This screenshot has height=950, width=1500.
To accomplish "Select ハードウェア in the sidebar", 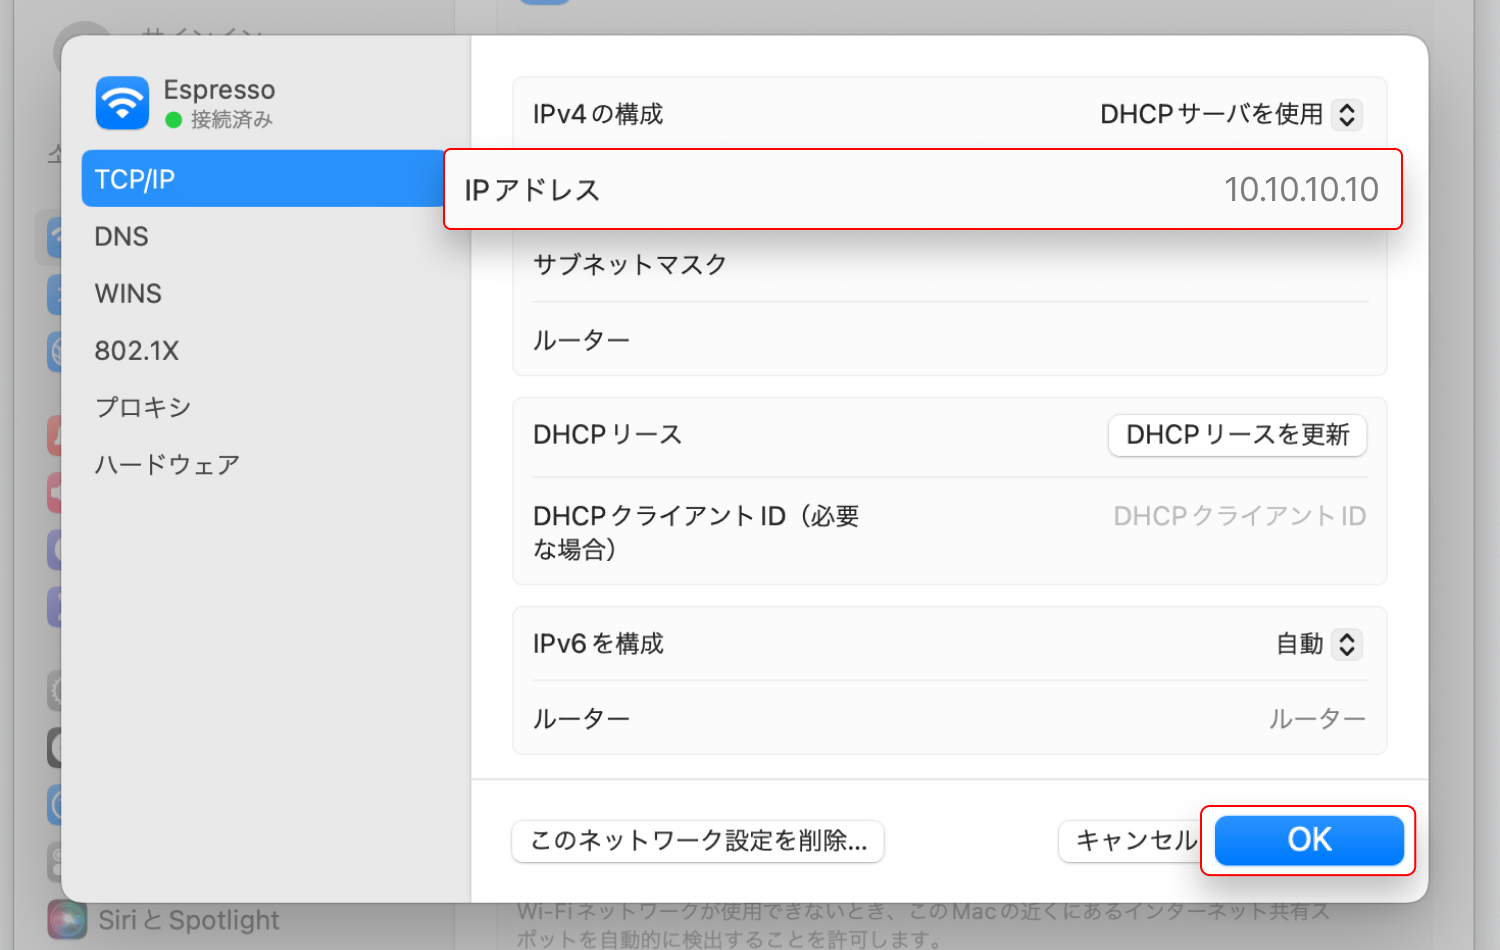I will (167, 464).
